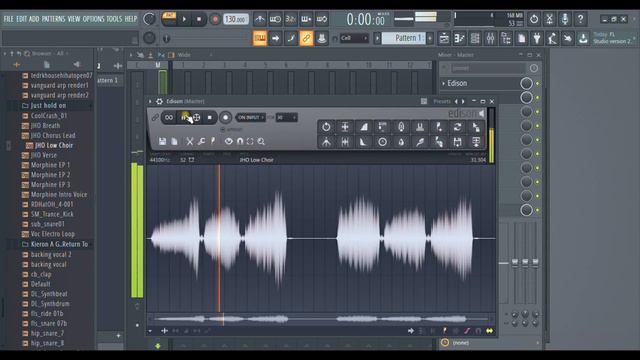Screen dimensions: 640x360
Task: Click the Edison fade-out ramp icon
Action: click(x=364, y=142)
